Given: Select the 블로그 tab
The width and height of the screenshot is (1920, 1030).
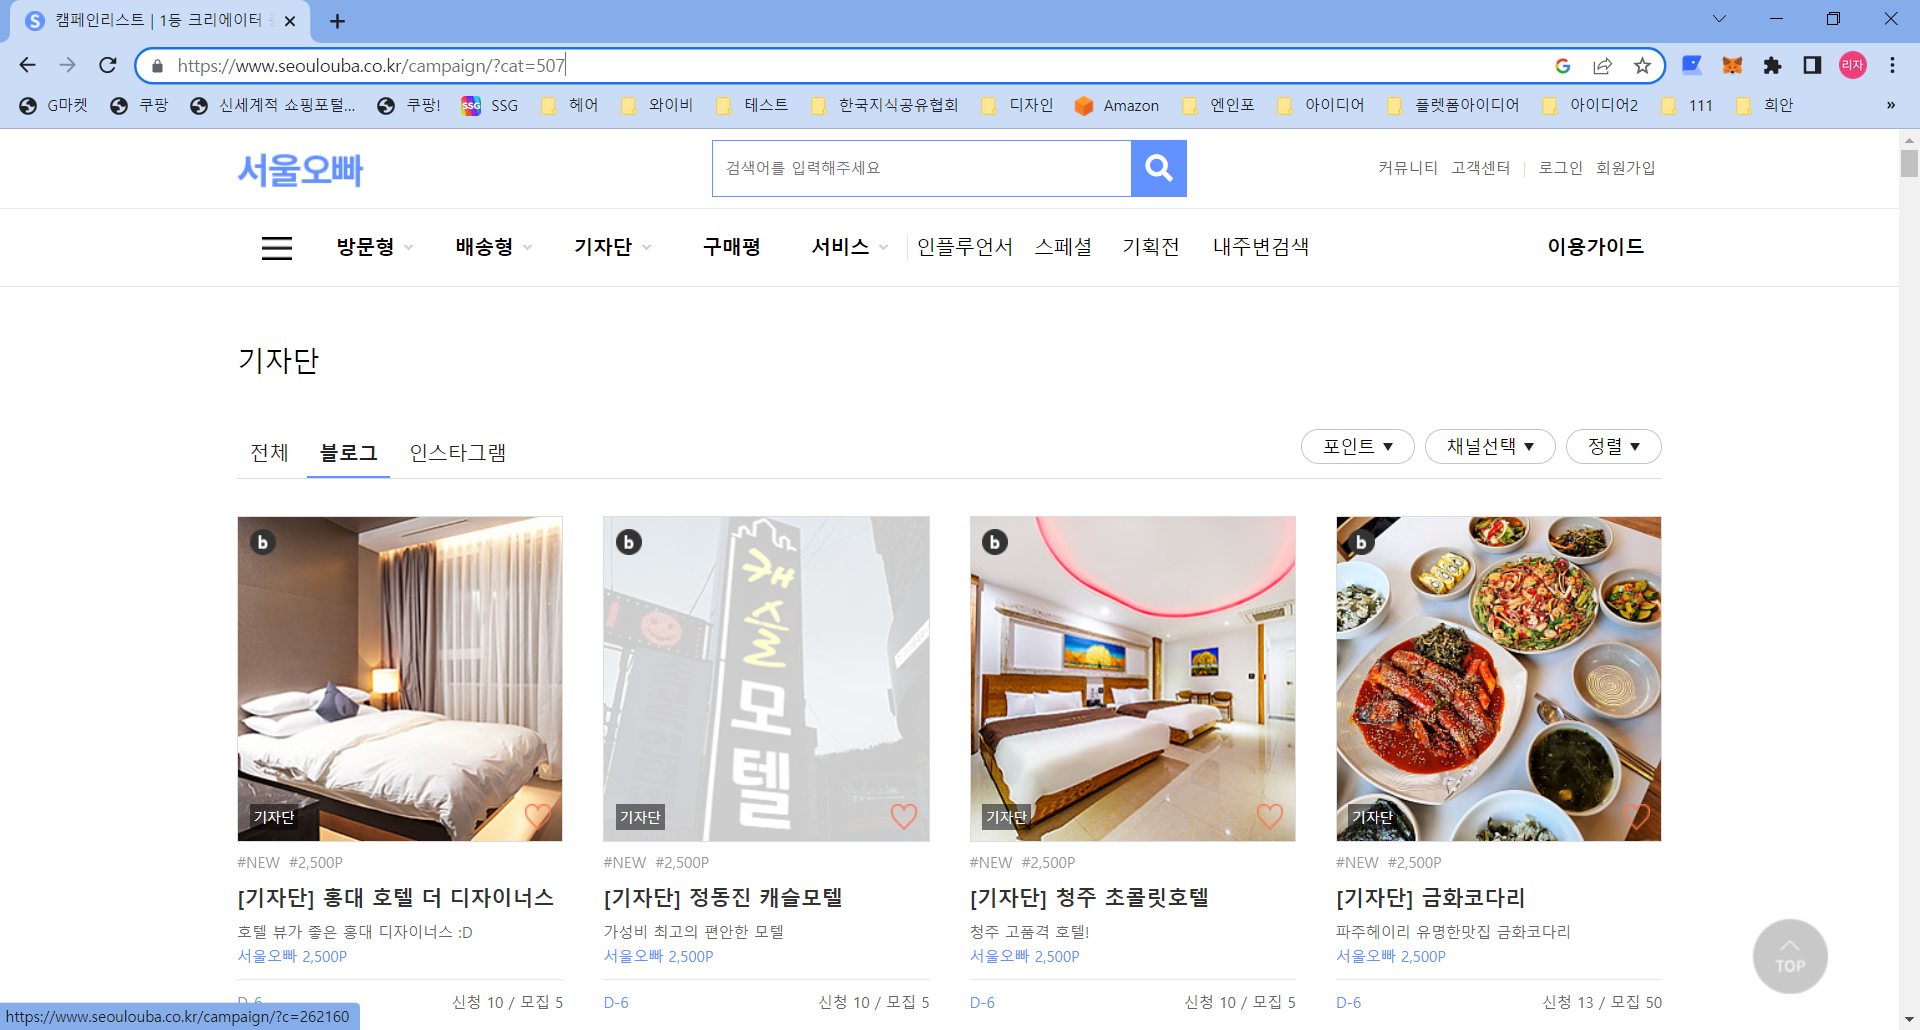Looking at the screenshot, I should click(x=348, y=453).
